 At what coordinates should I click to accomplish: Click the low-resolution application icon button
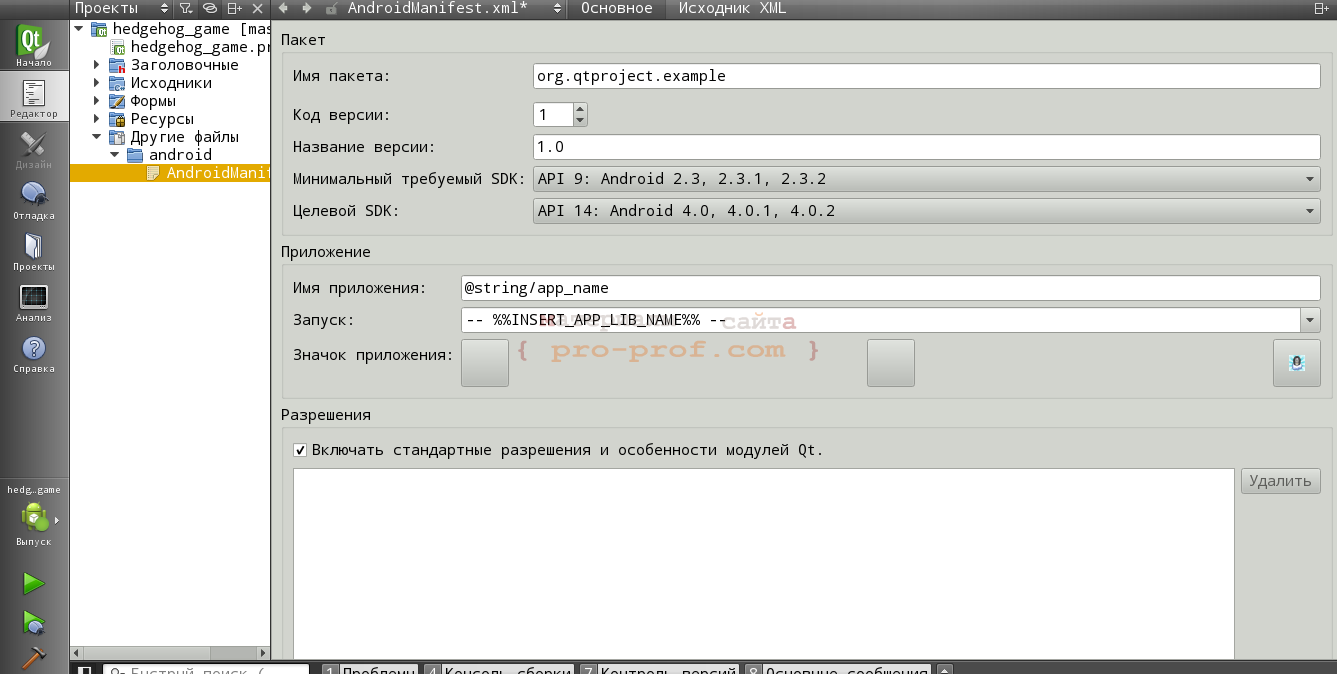pyautogui.click(x=485, y=362)
